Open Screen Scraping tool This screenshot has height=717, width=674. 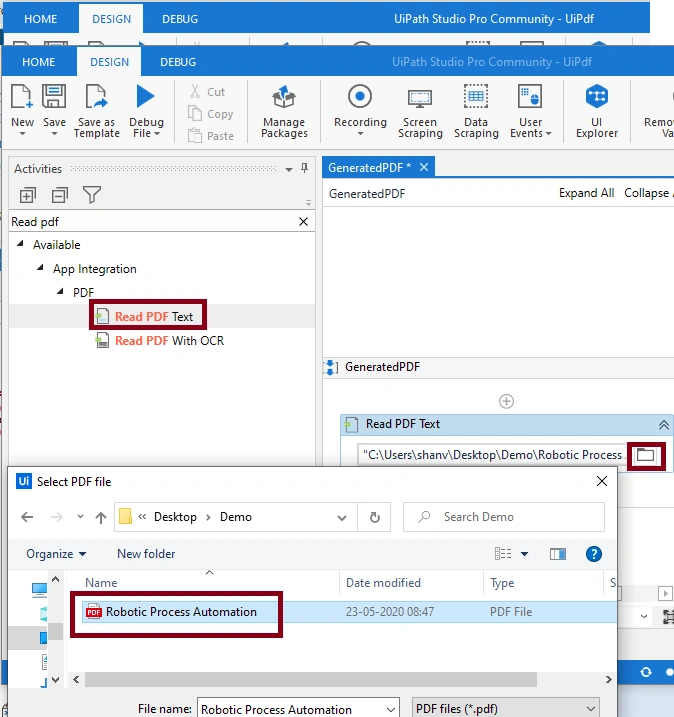420,111
